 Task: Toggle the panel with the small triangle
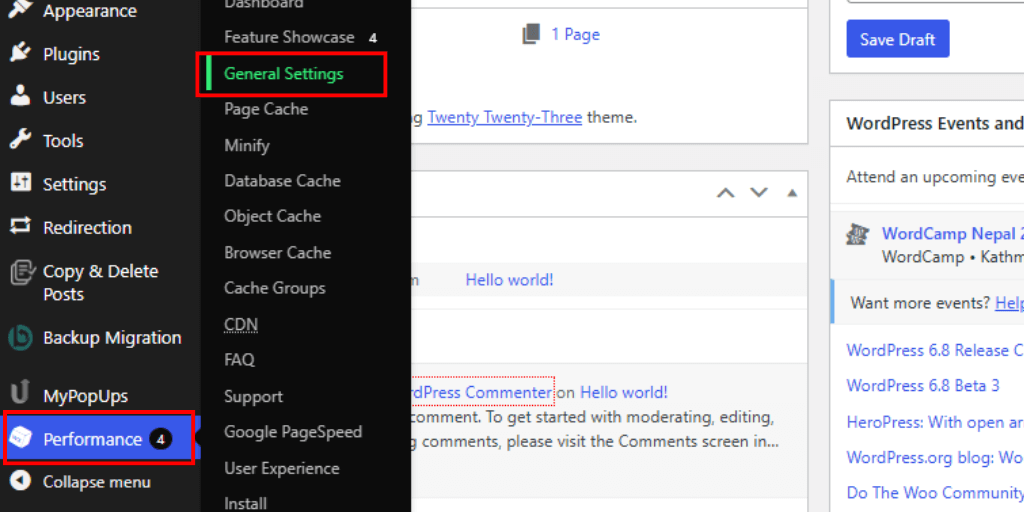(792, 193)
